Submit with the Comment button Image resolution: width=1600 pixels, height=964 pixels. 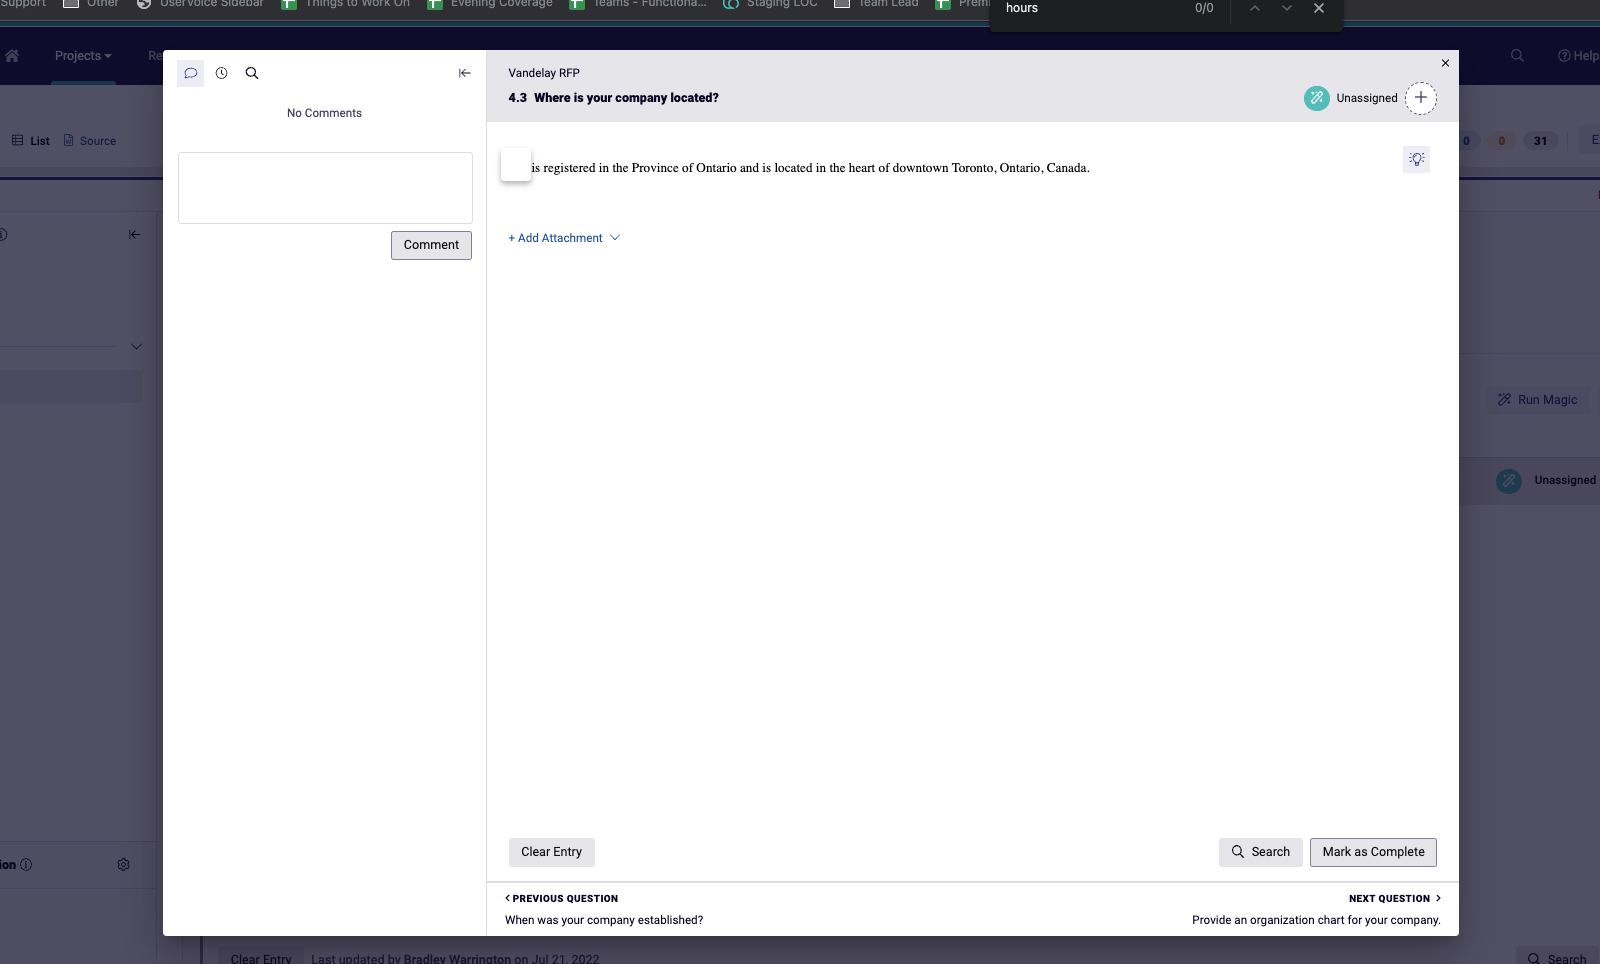(x=431, y=245)
